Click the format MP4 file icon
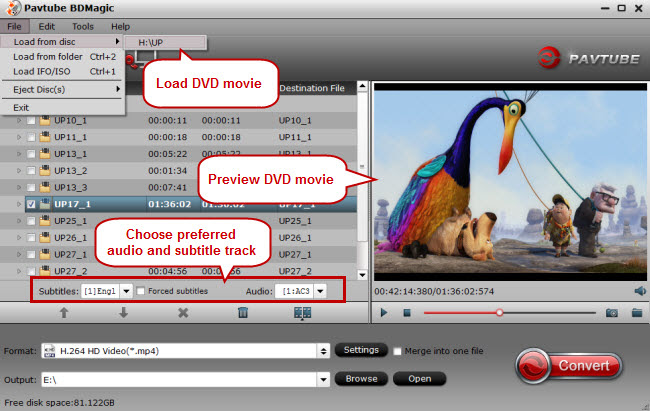This screenshot has width=650, height=411. point(50,351)
